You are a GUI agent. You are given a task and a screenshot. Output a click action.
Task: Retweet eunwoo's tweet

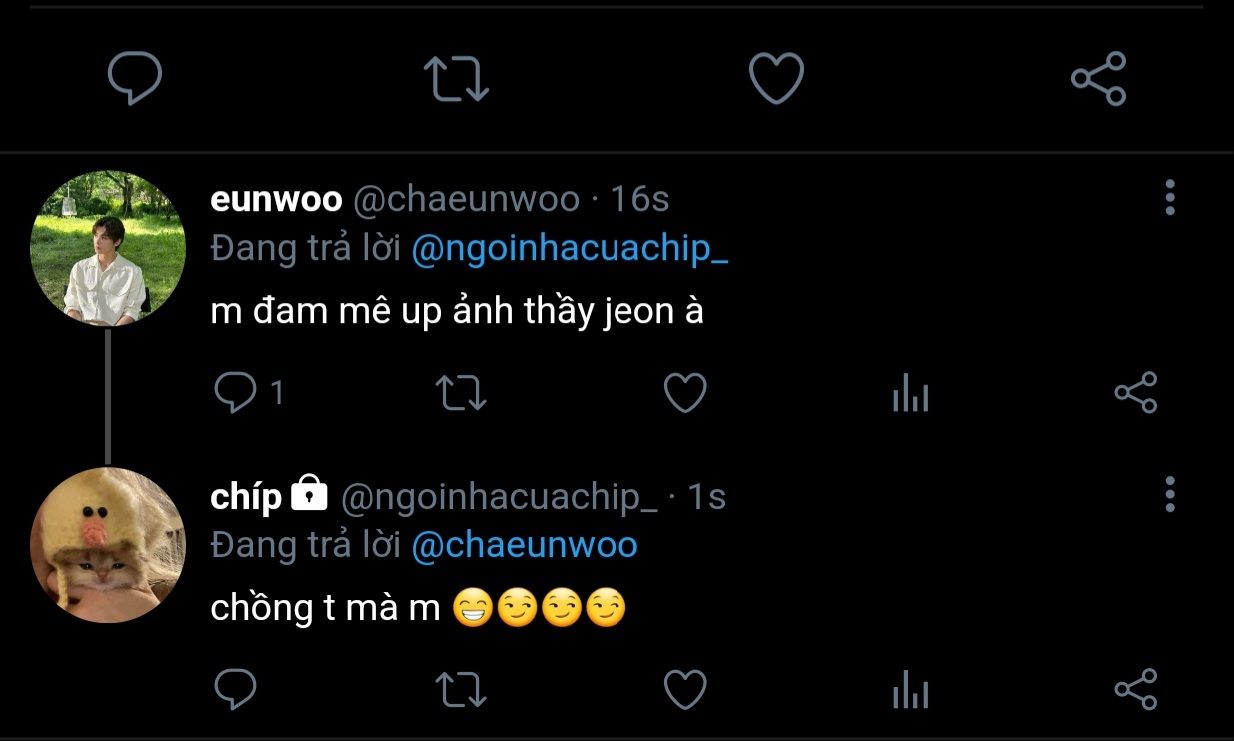[462, 393]
